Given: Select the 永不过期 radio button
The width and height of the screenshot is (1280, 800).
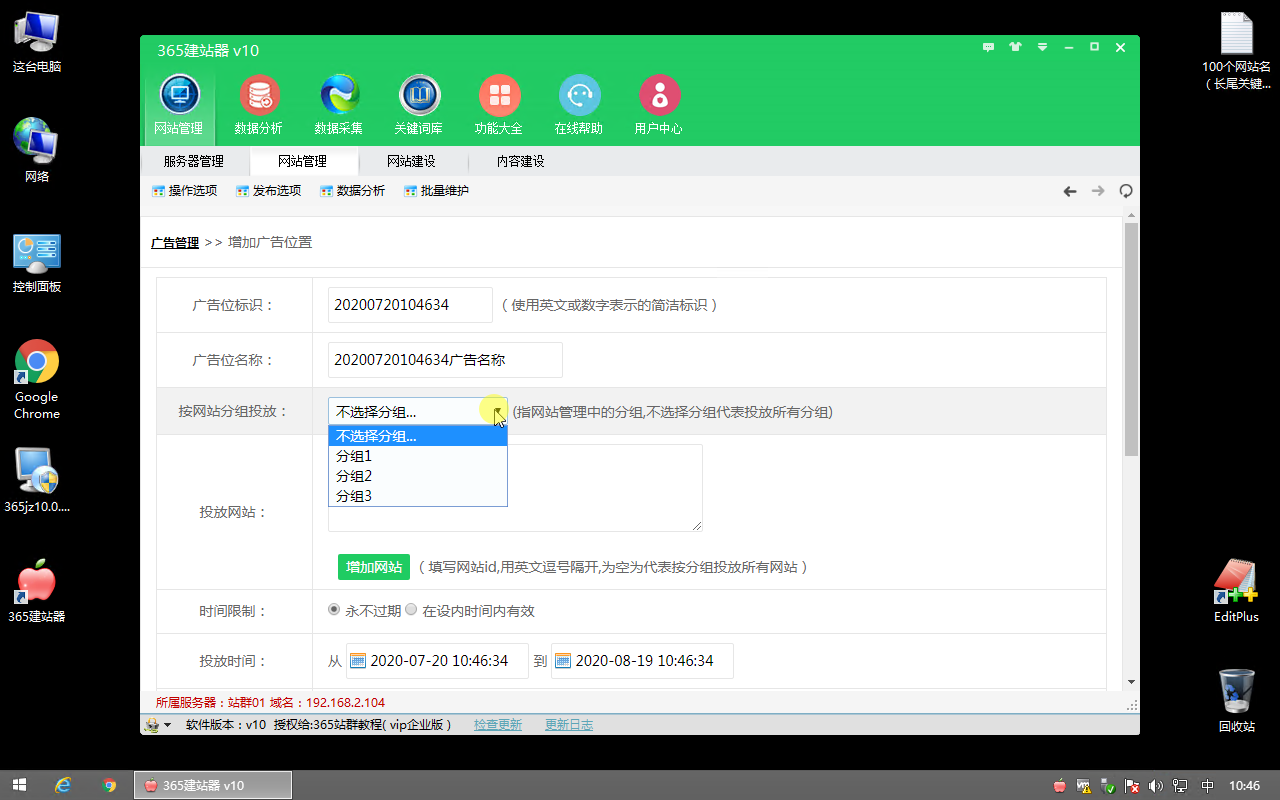Looking at the screenshot, I should (334, 610).
